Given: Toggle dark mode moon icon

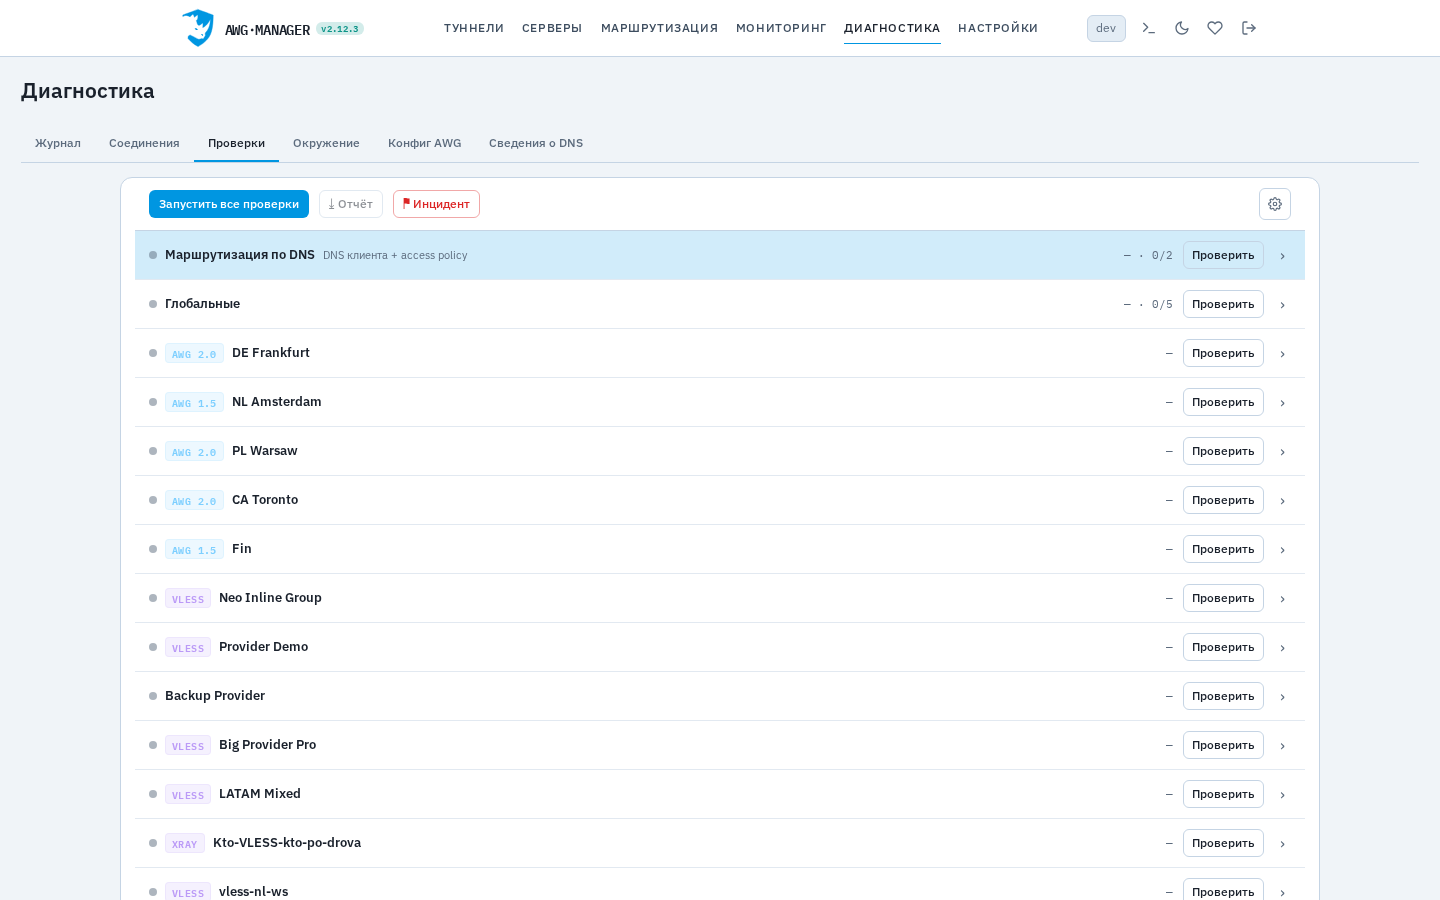Looking at the screenshot, I should [x=1182, y=28].
